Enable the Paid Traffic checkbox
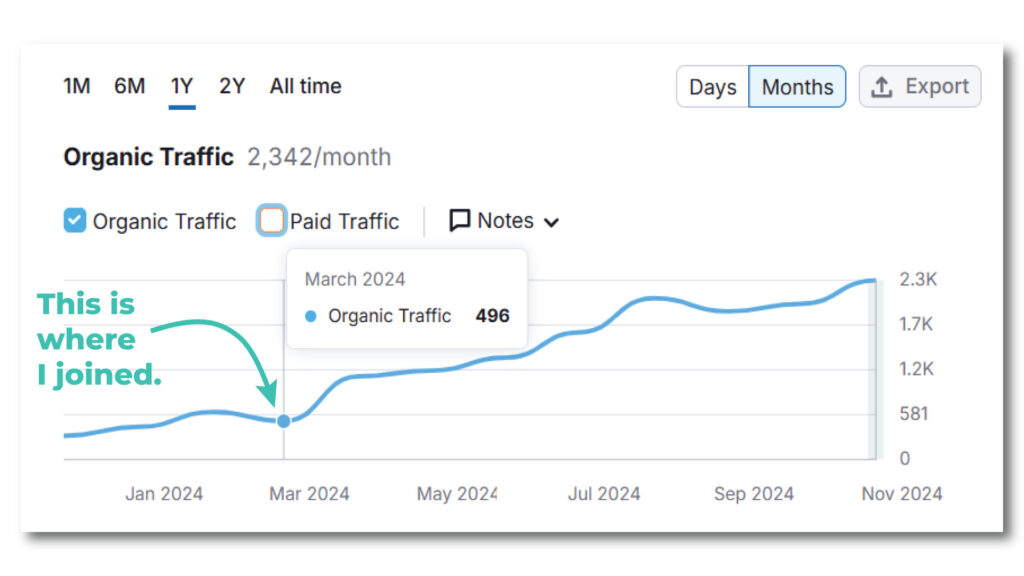The image size is (1024, 576). click(x=271, y=220)
